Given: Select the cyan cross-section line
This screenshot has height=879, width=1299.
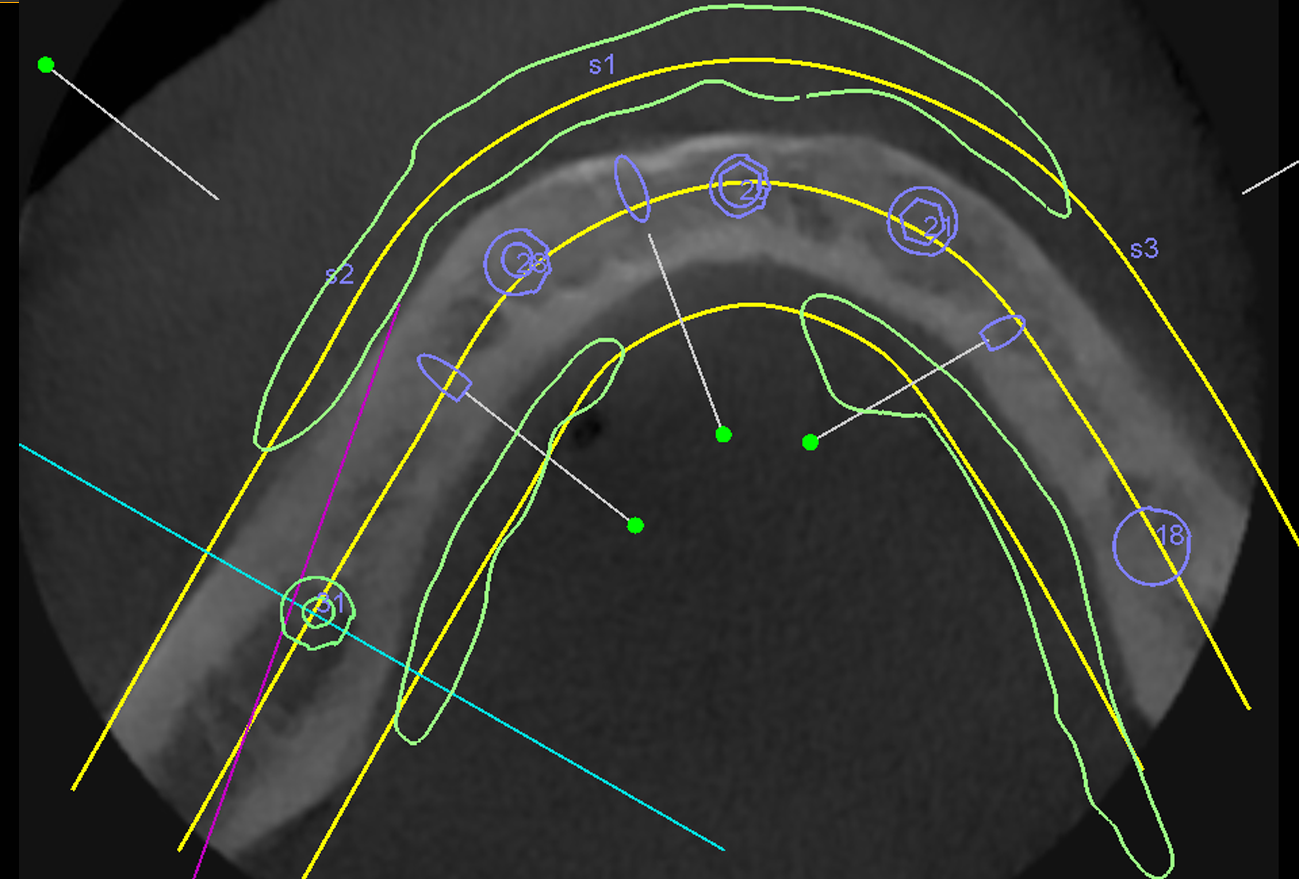Looking at the screenshot, I should point(371,647).
